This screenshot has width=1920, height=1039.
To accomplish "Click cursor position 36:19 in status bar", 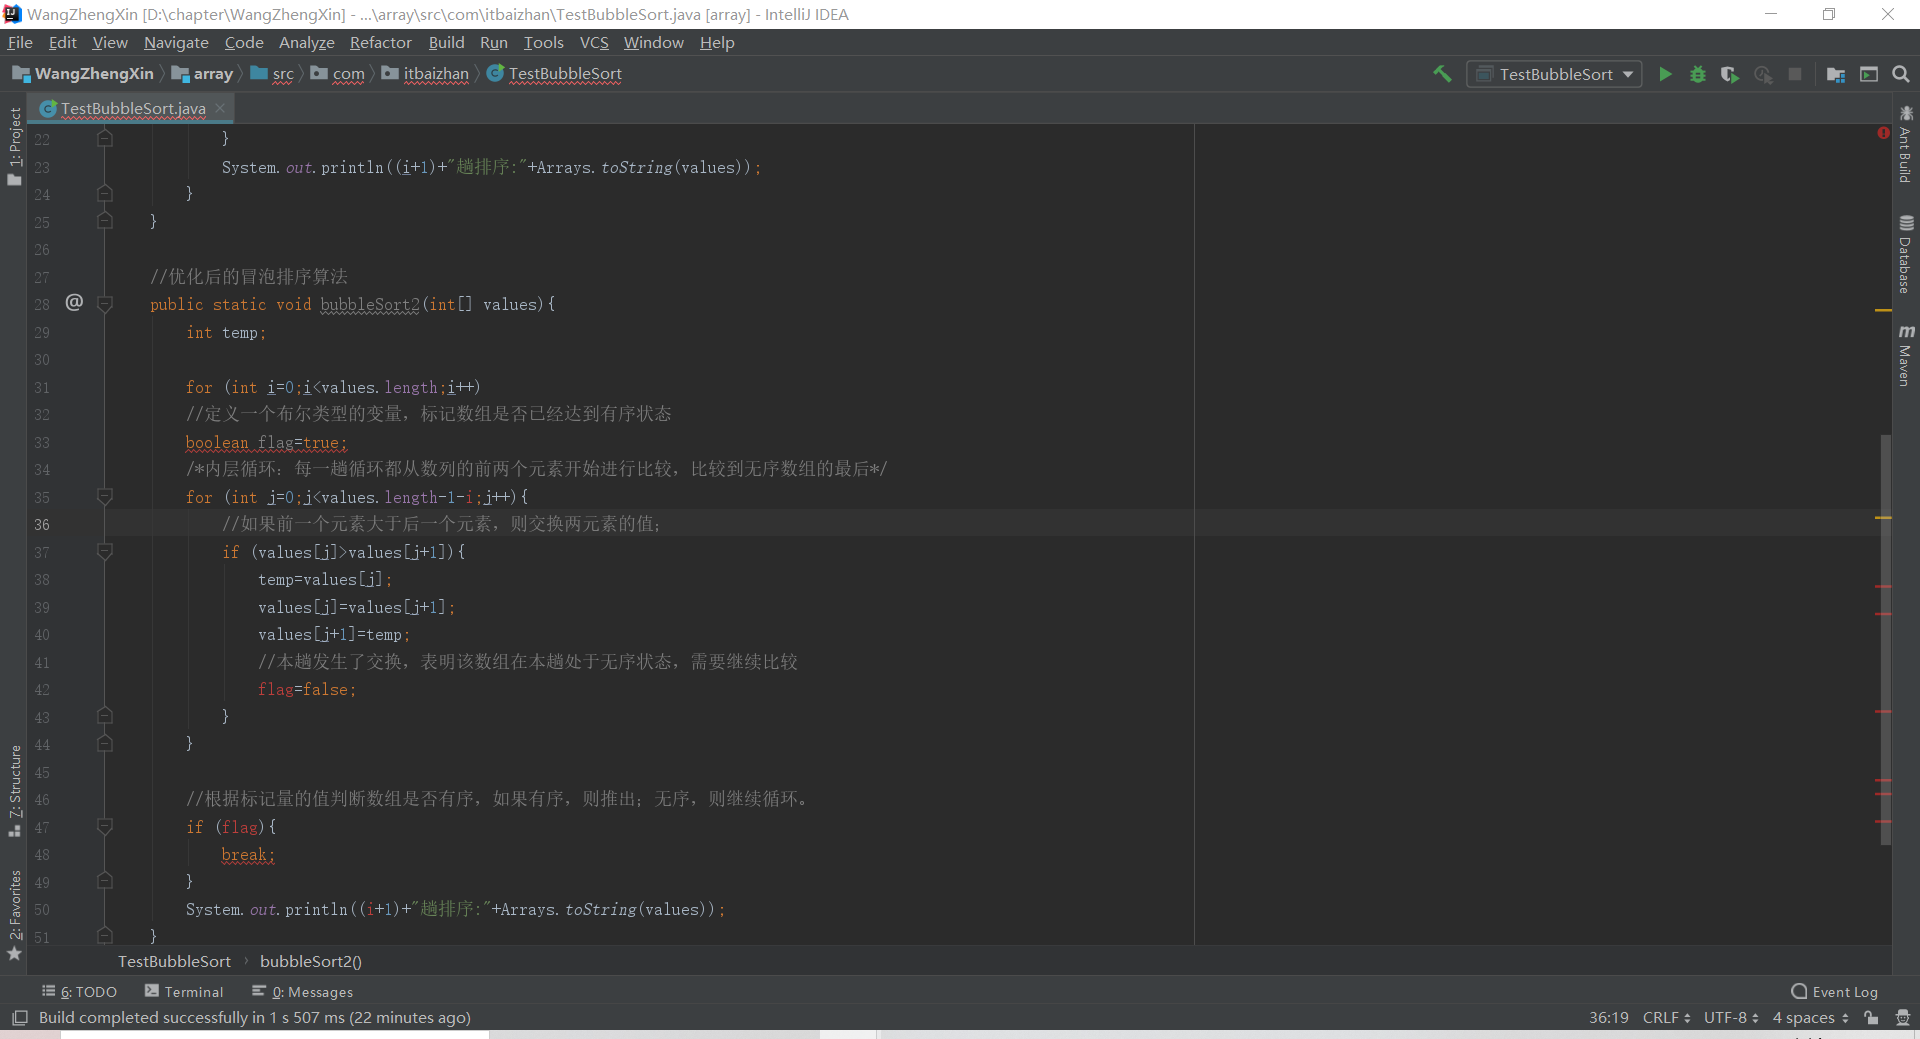I will [x=1608, y=1017].
